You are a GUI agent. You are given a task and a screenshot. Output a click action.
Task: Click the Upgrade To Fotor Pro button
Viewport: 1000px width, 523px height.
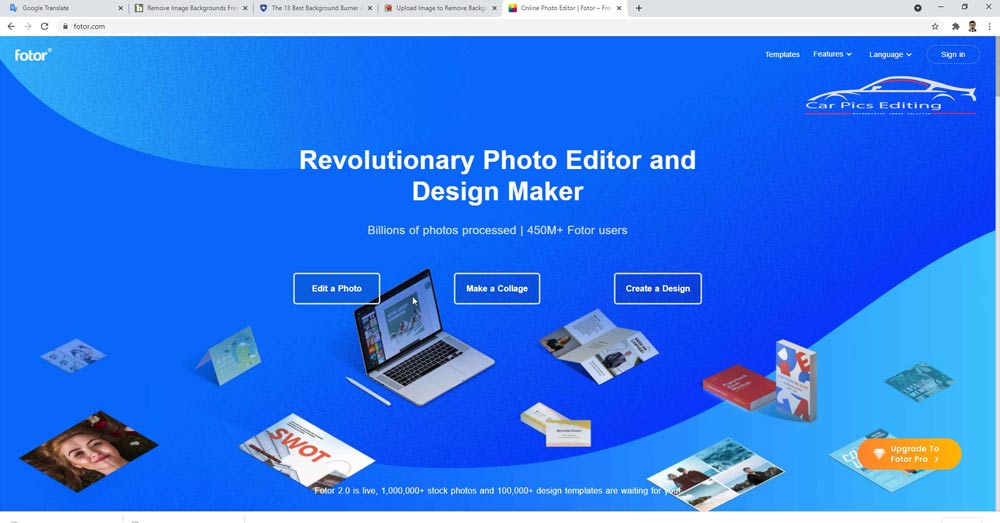tap(909, 453)
